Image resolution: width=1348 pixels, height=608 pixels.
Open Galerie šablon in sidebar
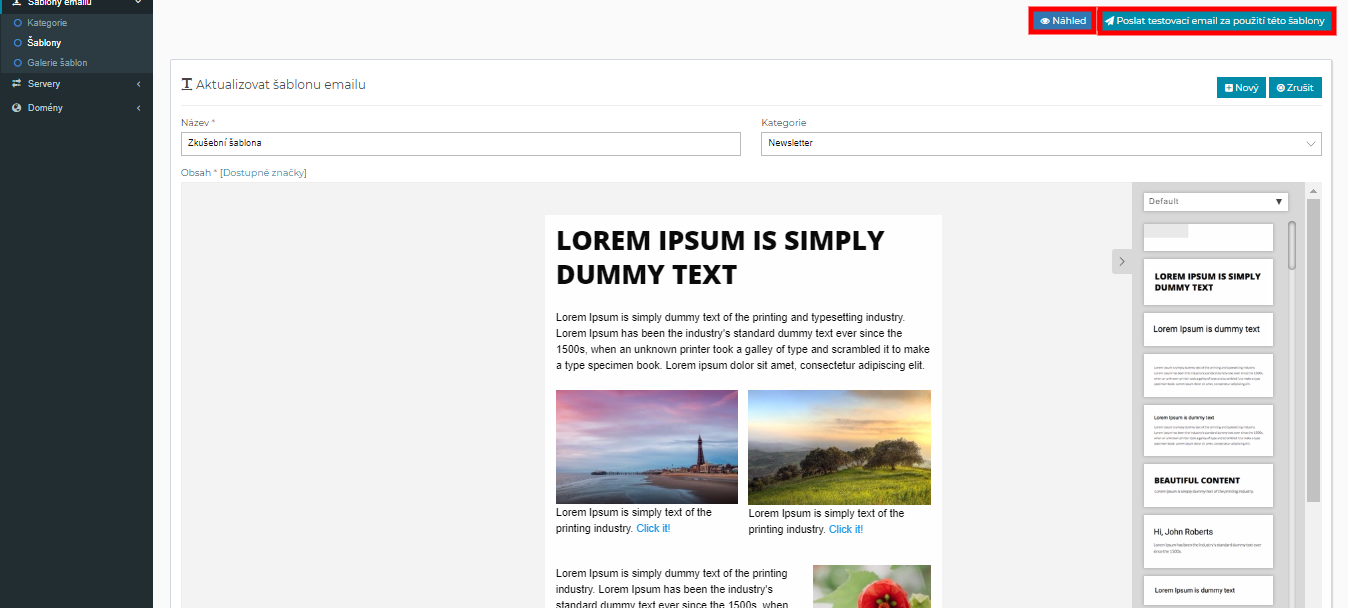click(57, 63)
